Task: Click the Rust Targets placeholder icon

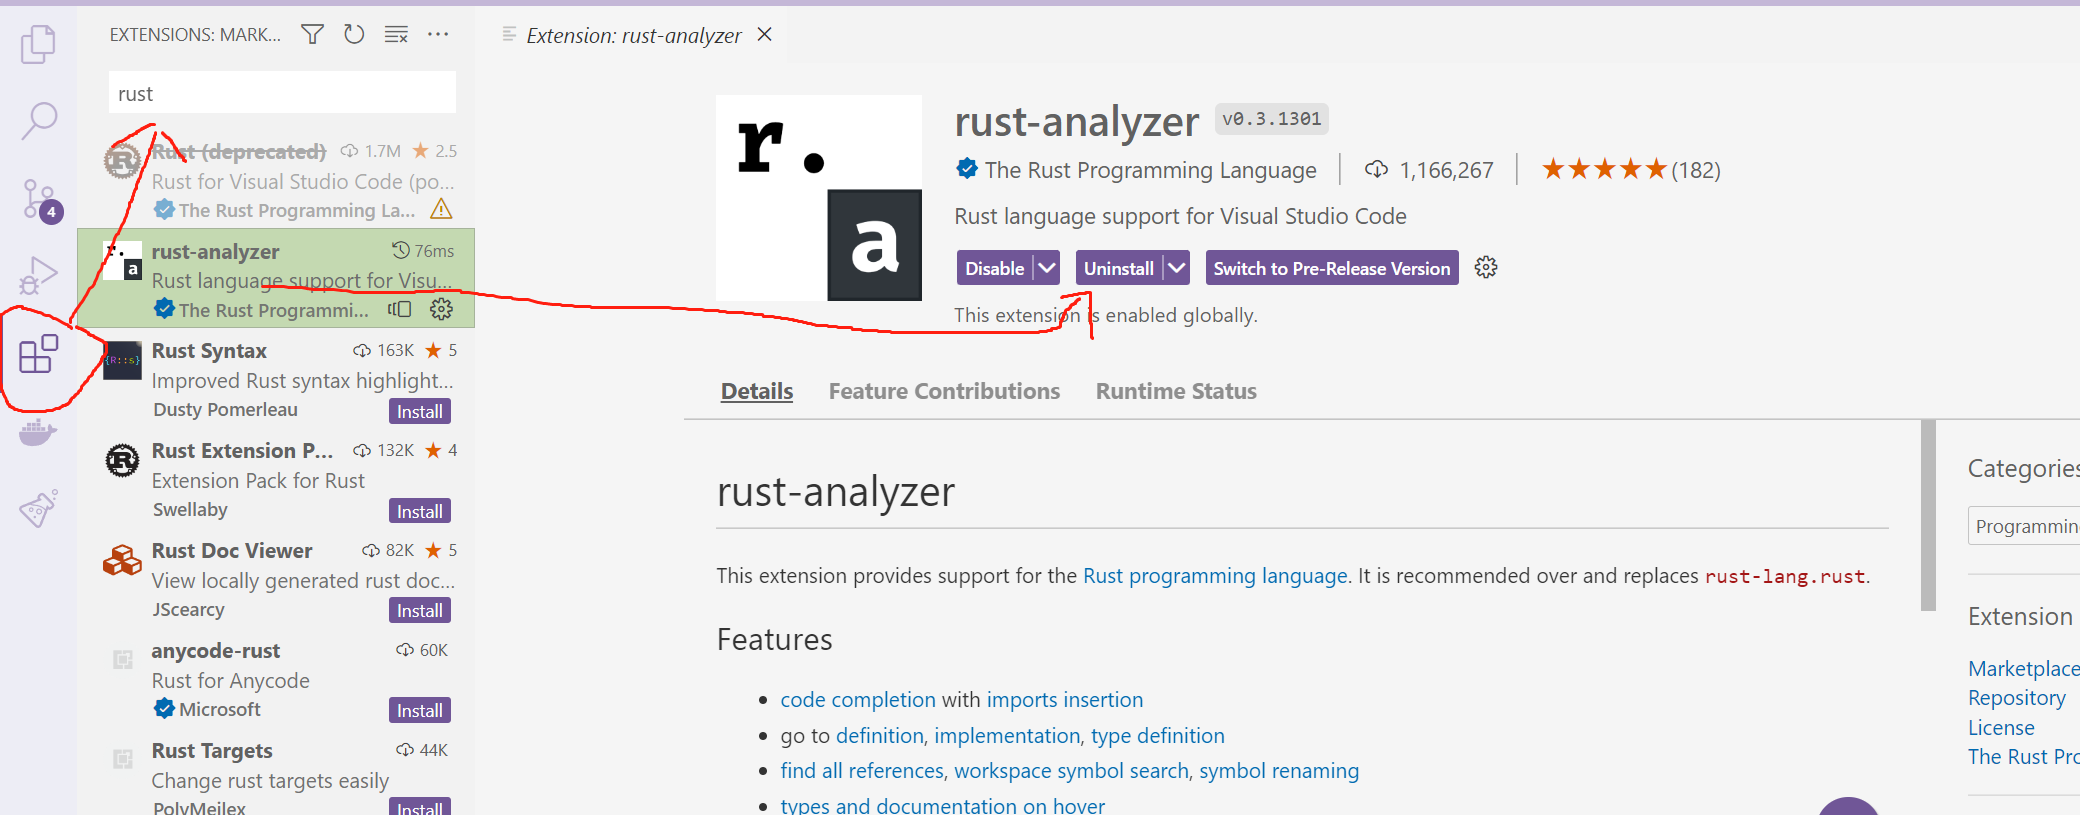Action: [x=123, y=759]
